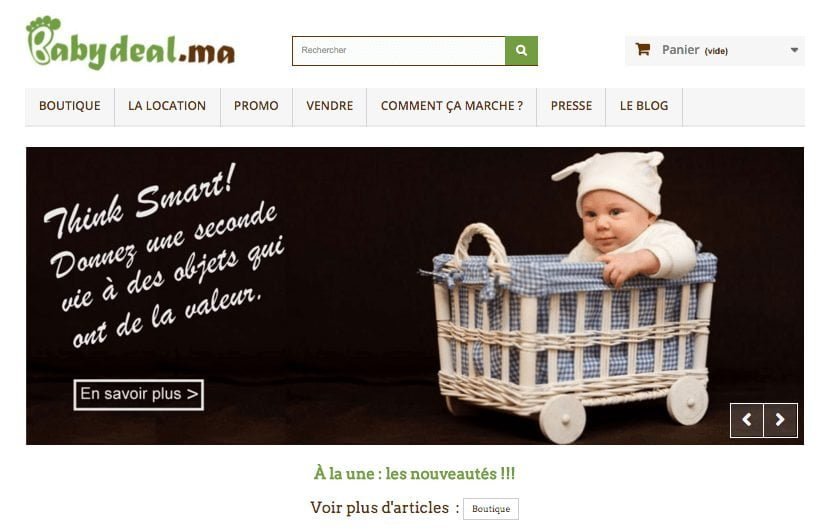The image size is (824, 529).
Task: Open the BOUTIQUE menu
Action: 70,106
